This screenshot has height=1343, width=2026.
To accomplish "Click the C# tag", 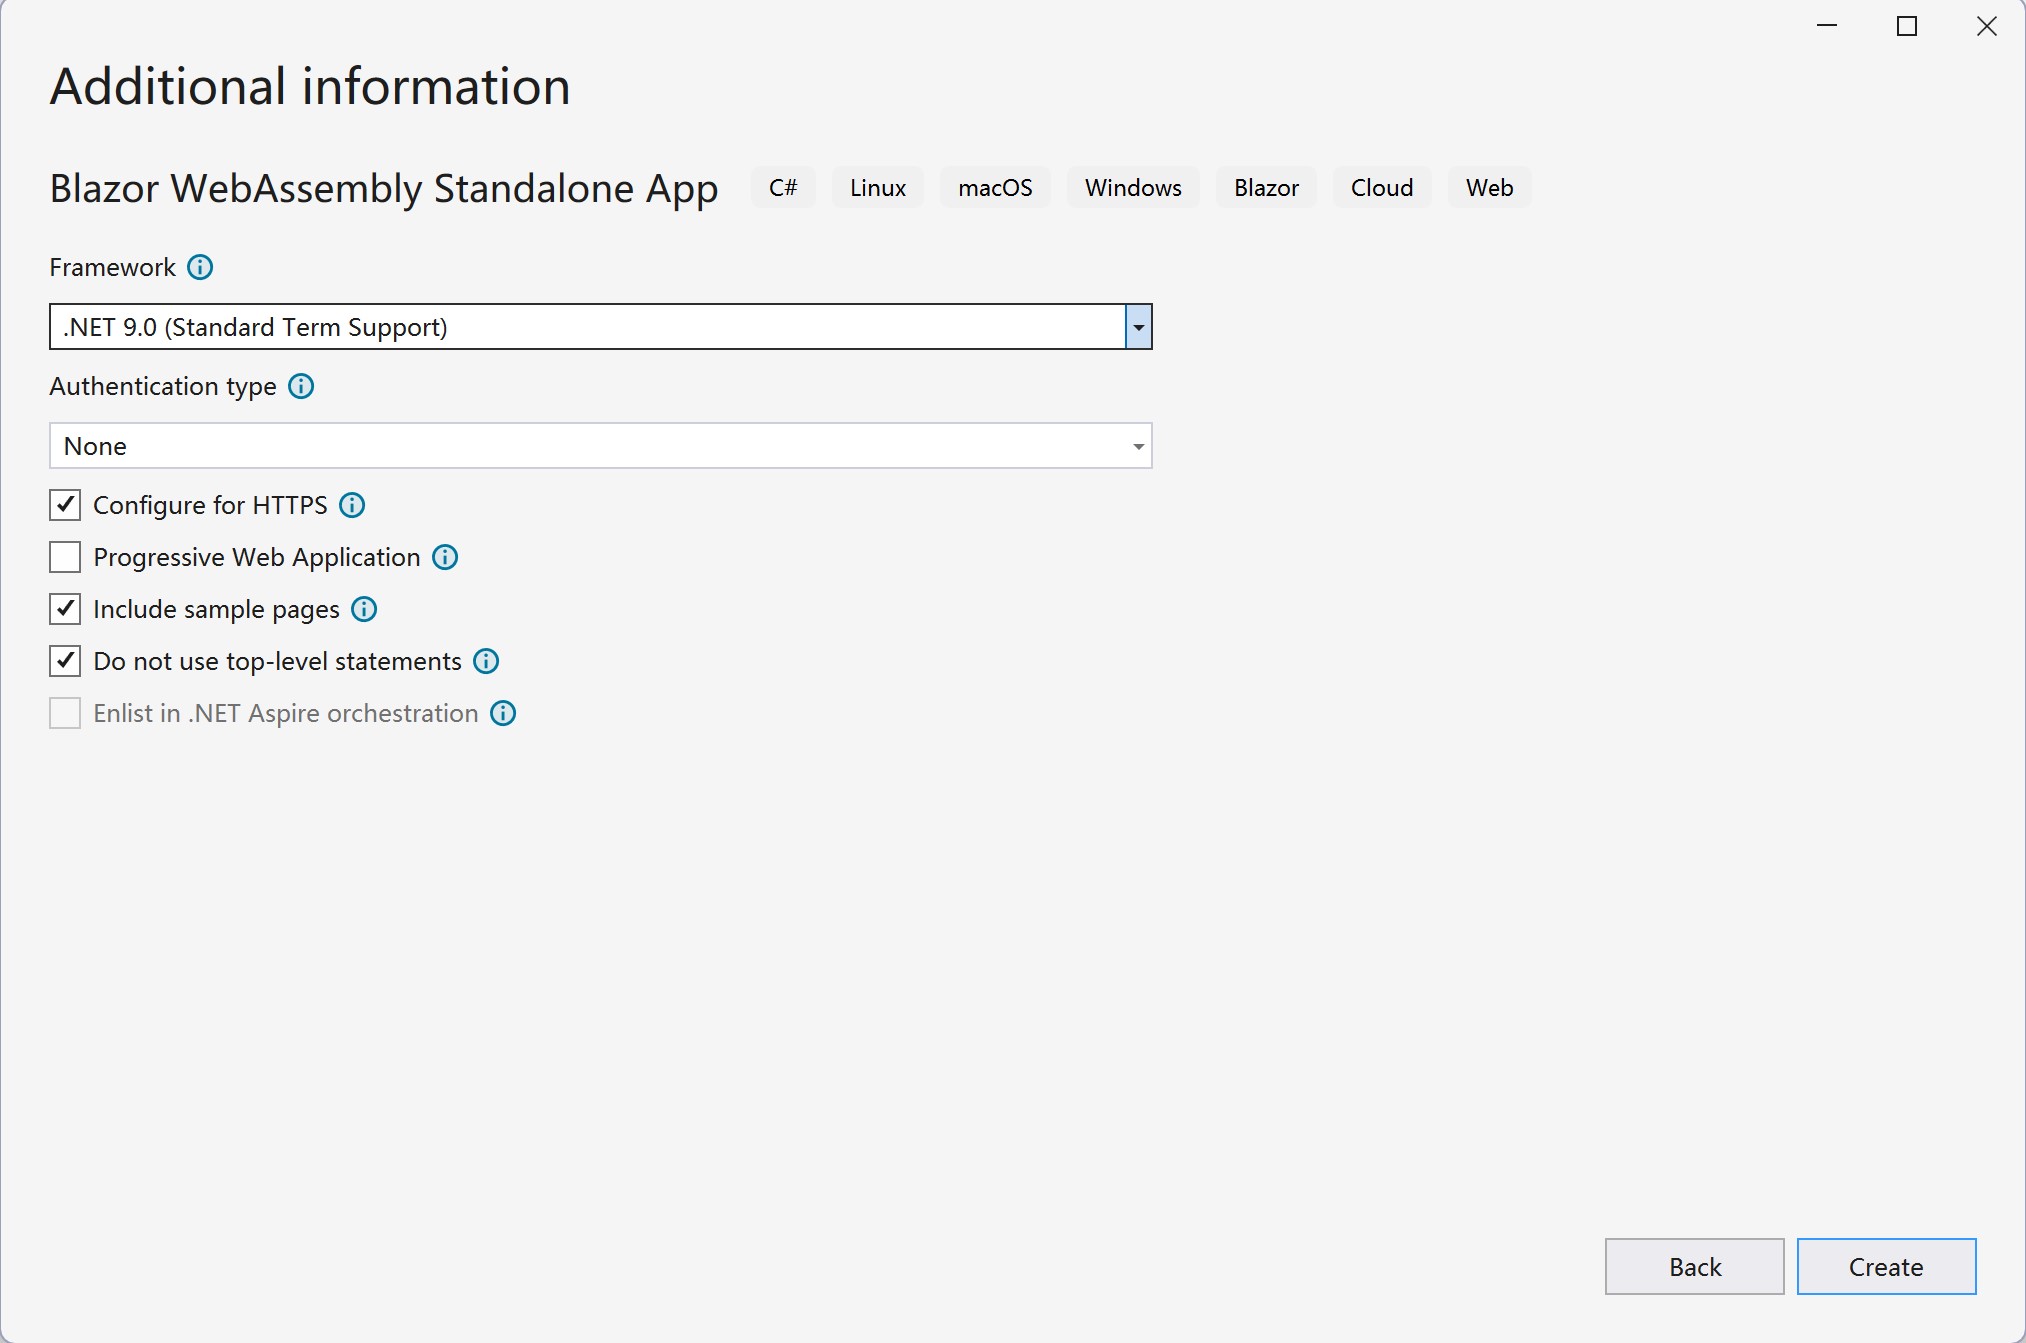I will pyautogui.click(x=783, y=188).
